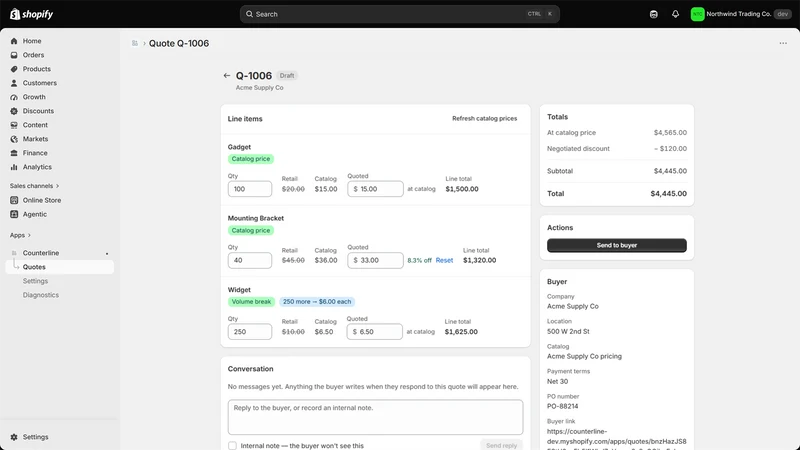
Task: Tick the Internal note checkbox
Action: click(232, 445)
